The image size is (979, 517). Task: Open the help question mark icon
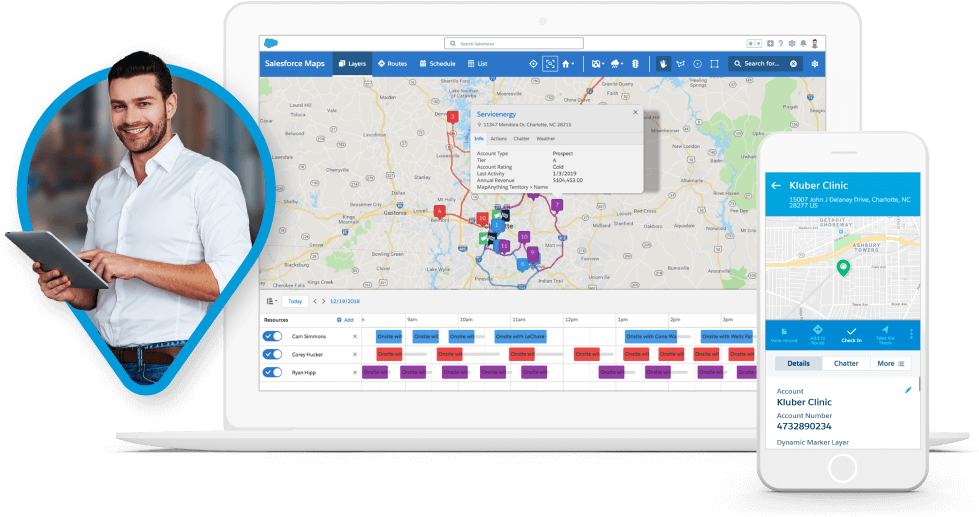tap(780, 44)
